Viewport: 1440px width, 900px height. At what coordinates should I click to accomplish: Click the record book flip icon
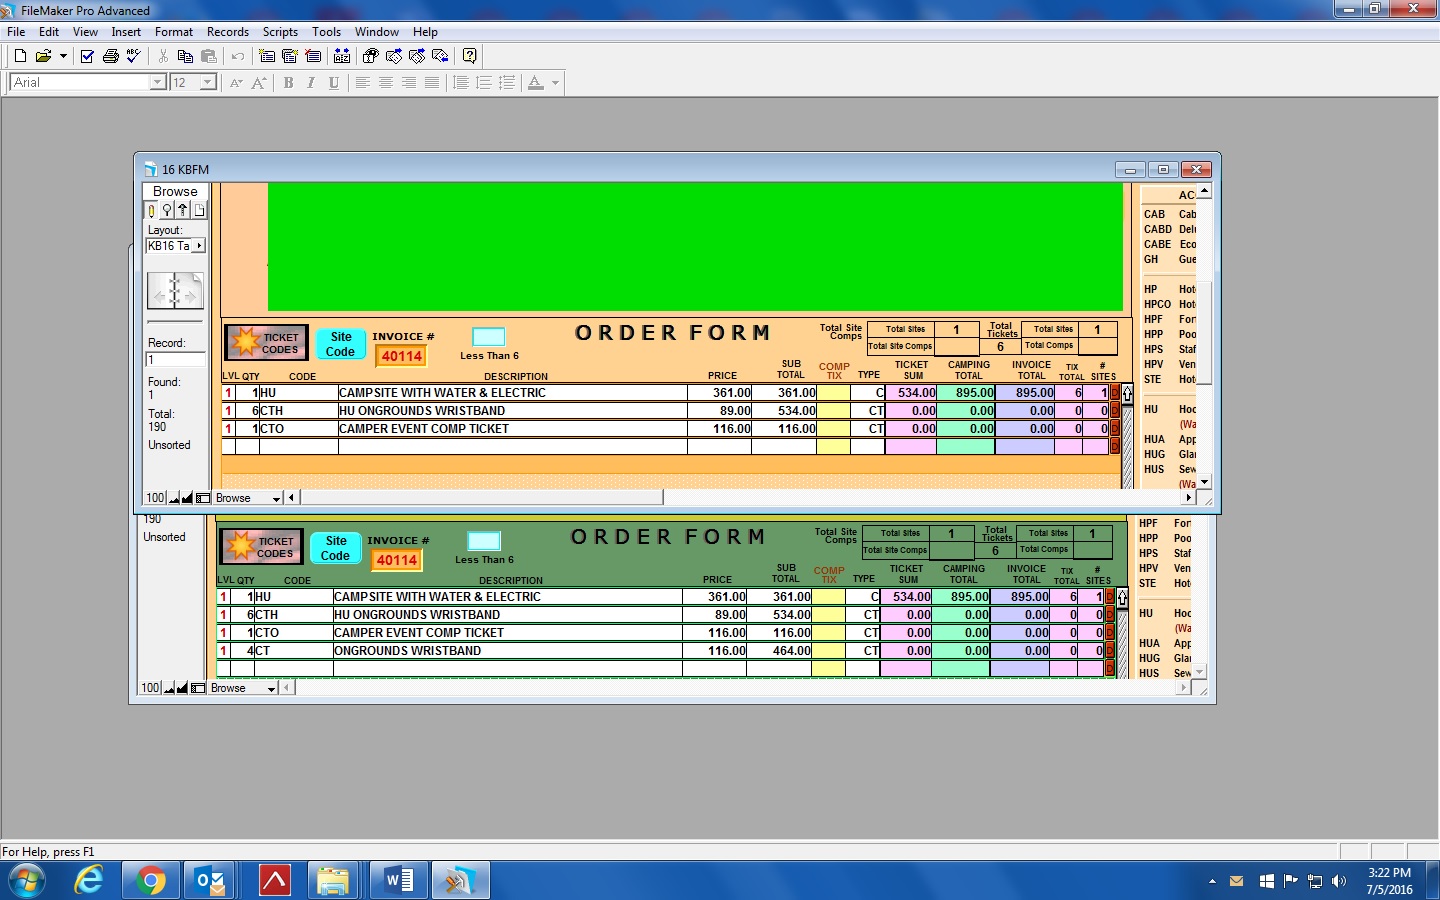pos(175,291)
